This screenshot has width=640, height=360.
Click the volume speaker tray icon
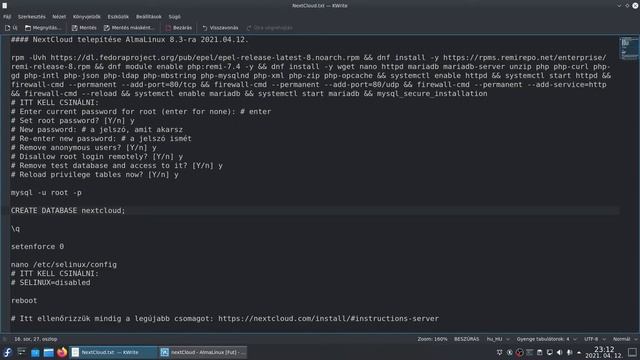click(x=559, y=352)
